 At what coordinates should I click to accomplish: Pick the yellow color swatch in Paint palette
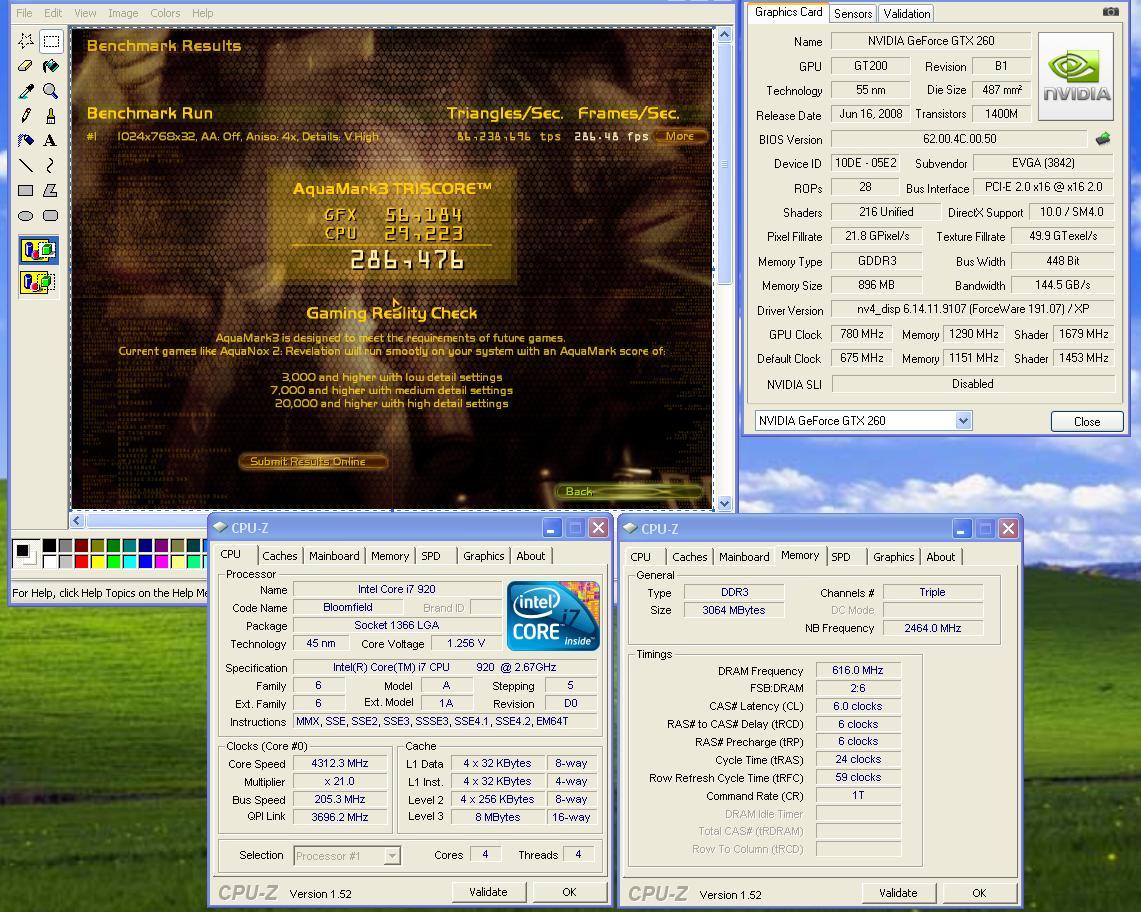tap(98, 561)
